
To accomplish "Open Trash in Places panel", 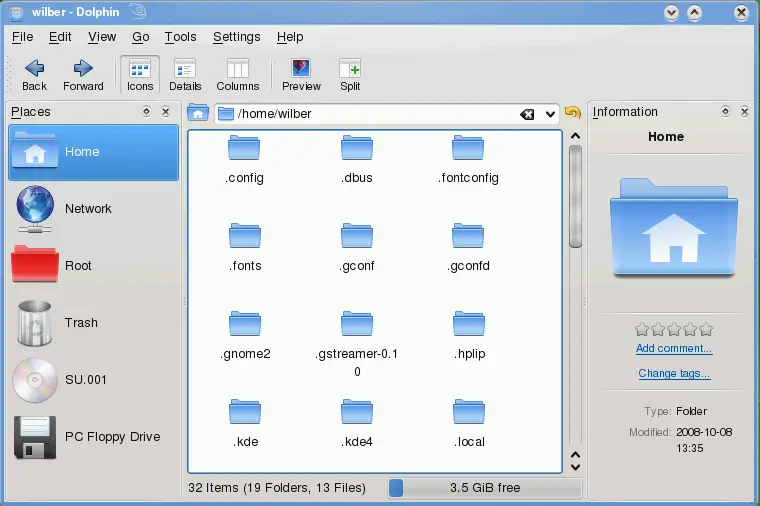I will click(81, 322).
